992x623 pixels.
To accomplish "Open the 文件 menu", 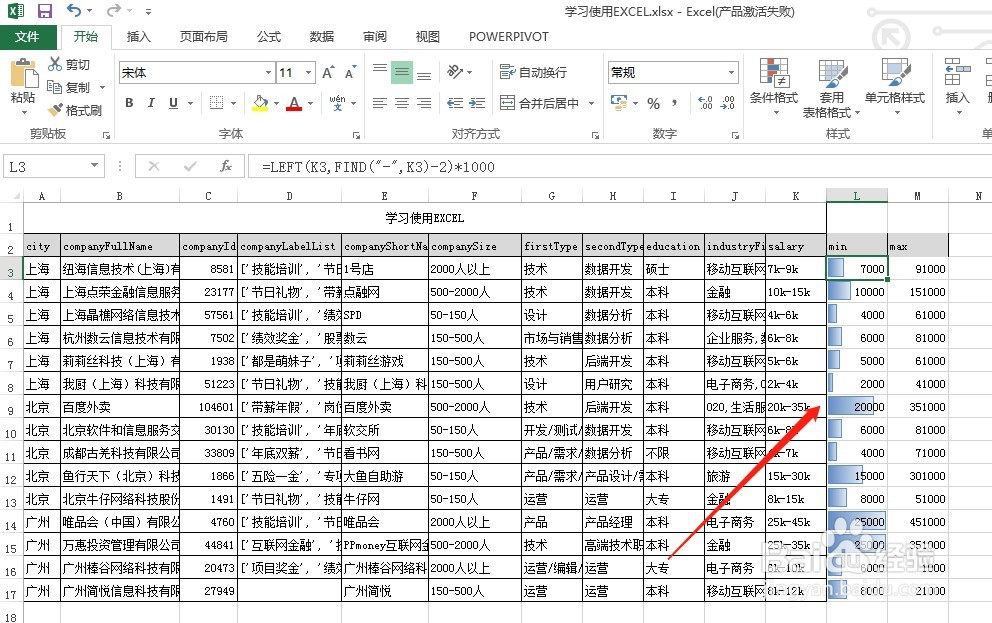I will click(x=29, y=37).
